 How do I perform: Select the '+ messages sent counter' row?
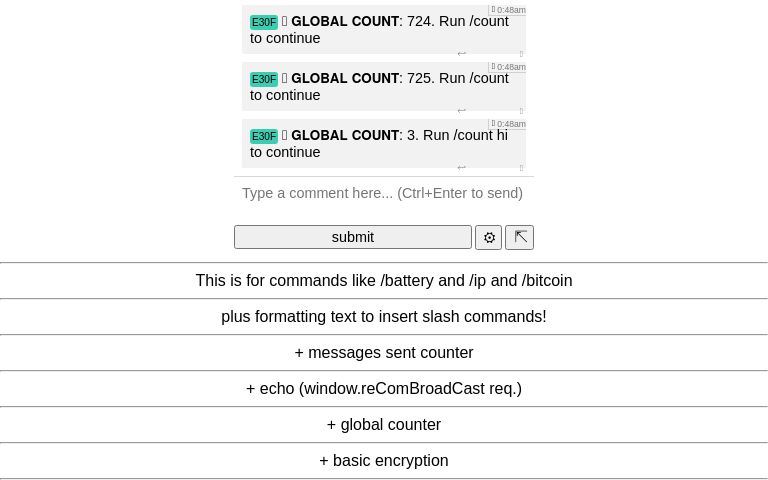click(x=384, y=353)
